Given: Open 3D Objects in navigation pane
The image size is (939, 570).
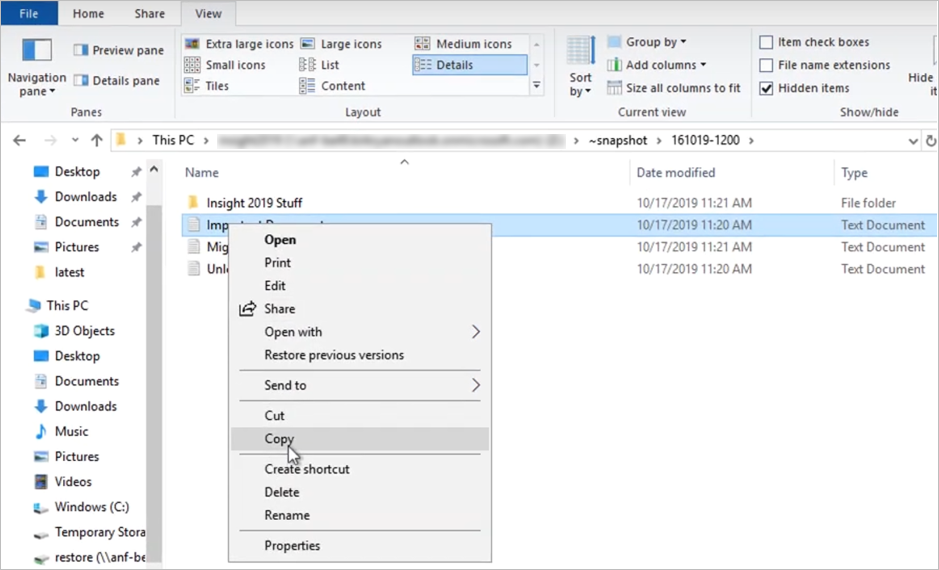Looking at the screenshot, I should pyautogui.click(x=84, y=331).
